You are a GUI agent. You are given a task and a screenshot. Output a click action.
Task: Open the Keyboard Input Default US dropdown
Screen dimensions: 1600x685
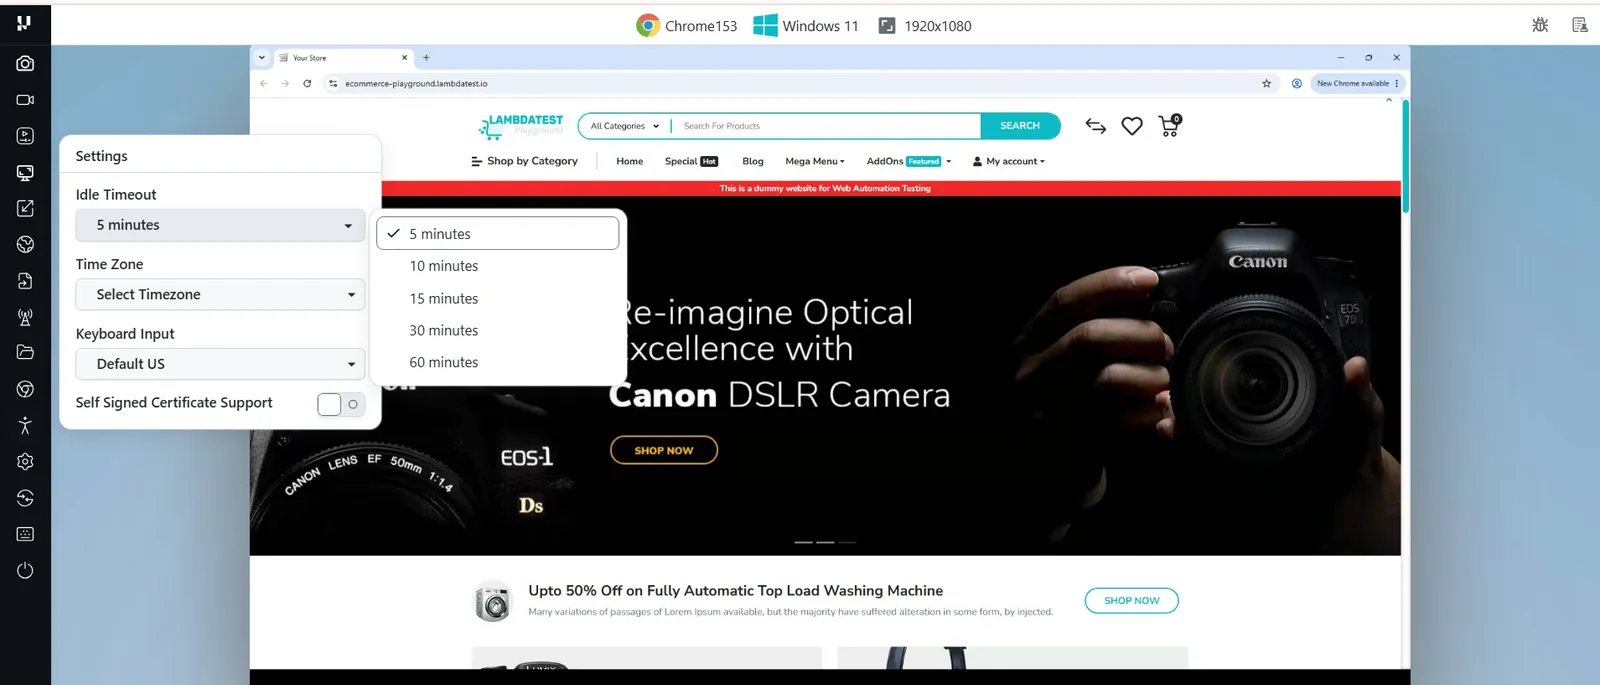(220, 364)
